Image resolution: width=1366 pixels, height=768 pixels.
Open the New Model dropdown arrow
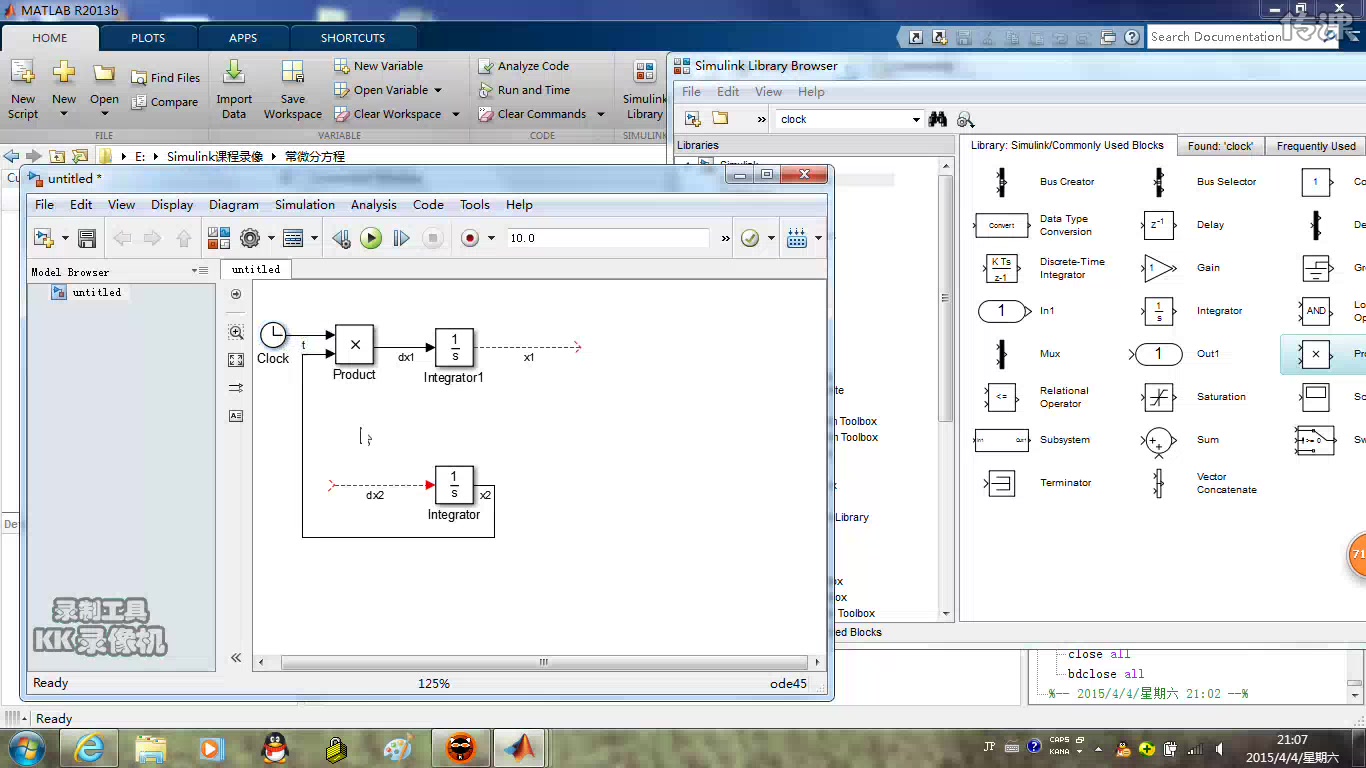(x=65, y=238)
